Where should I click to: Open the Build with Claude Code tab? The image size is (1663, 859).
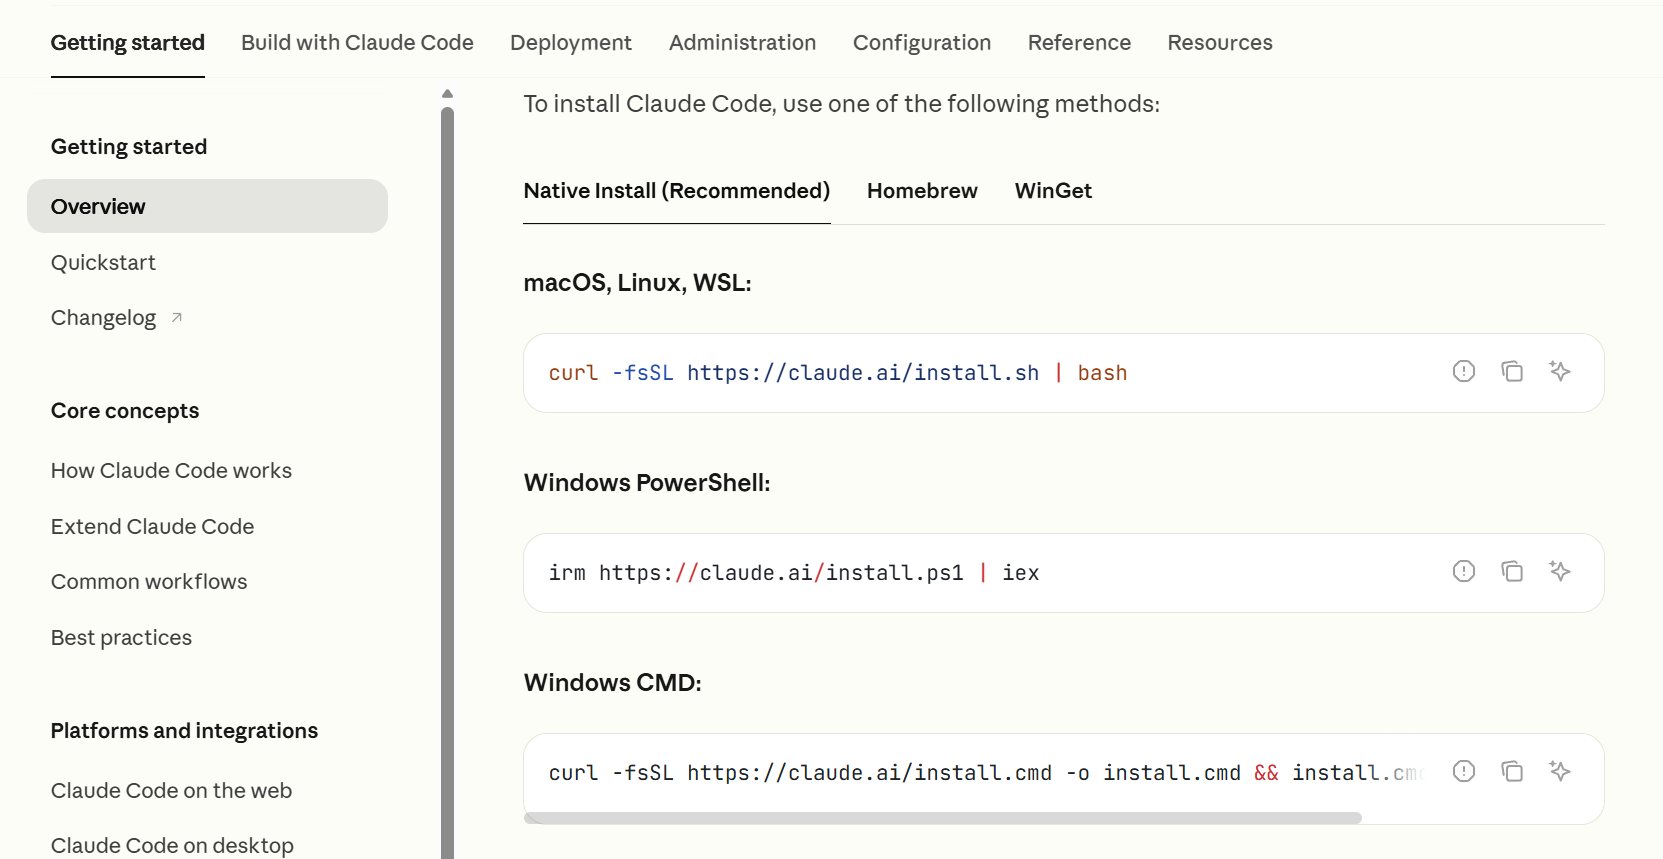tap(357, 43)
